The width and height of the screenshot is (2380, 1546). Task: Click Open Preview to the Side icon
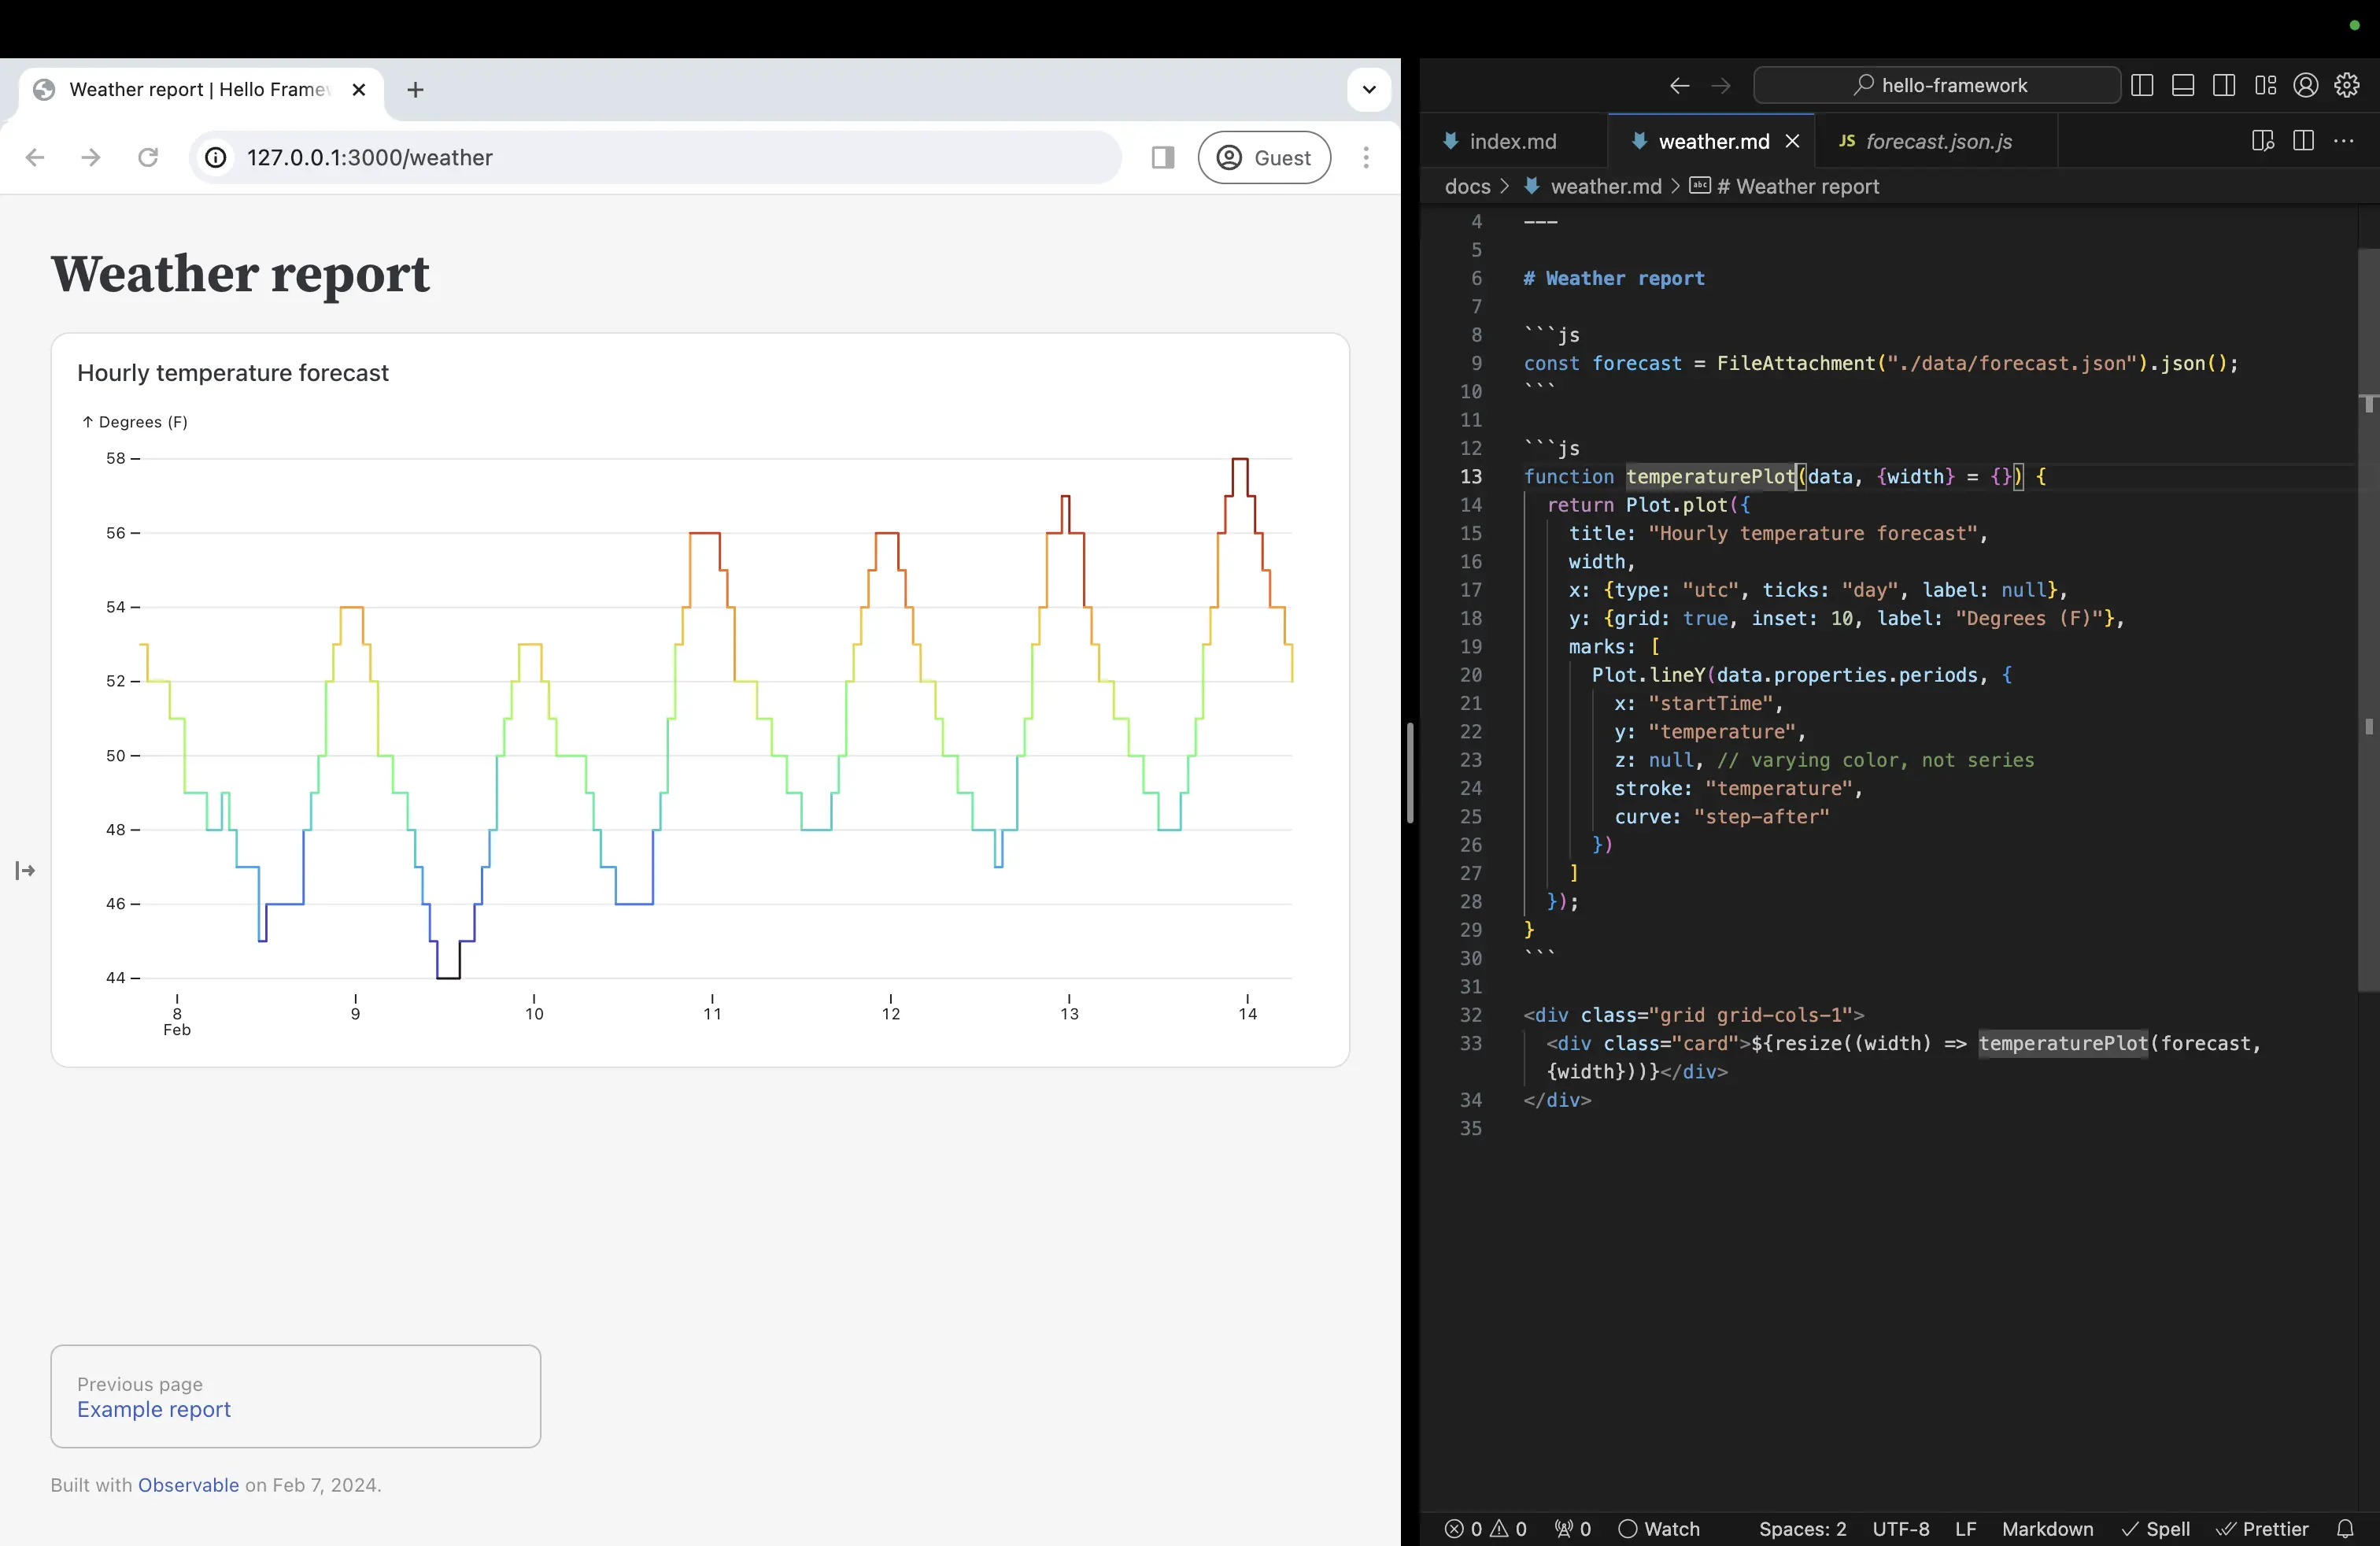[2262, 141]
